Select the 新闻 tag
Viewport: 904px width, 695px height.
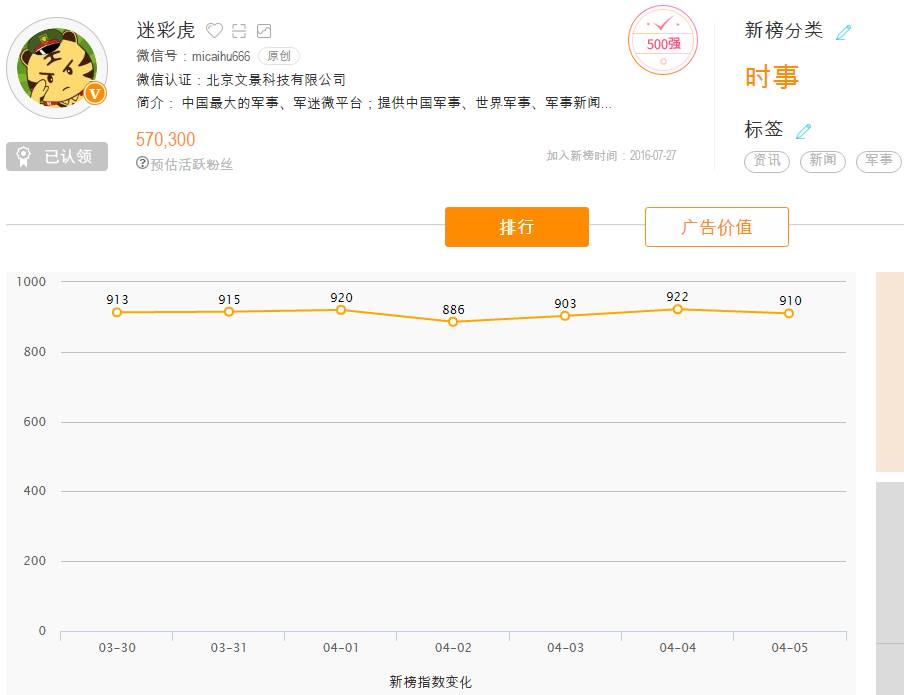point(822,161)
